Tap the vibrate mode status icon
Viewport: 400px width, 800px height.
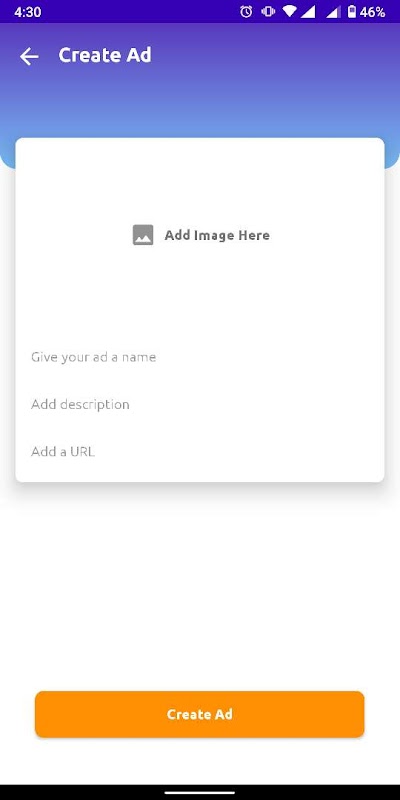point(268,12)
